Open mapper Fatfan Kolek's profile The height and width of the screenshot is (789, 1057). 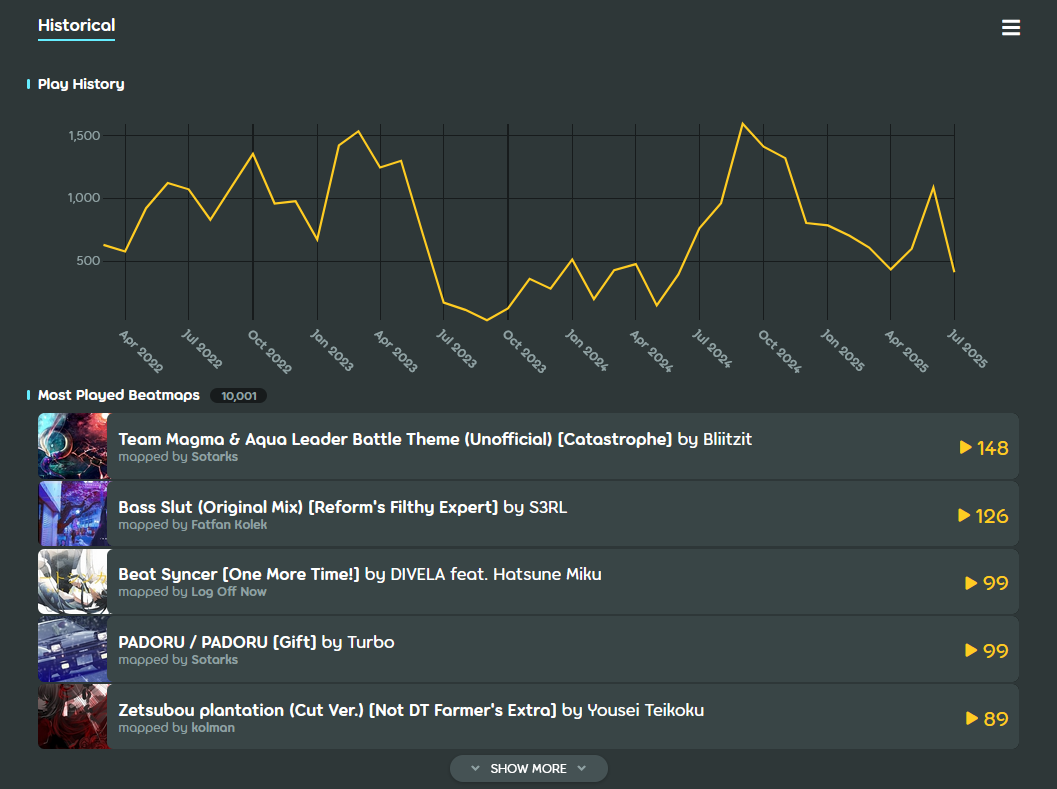click(229, 524)
